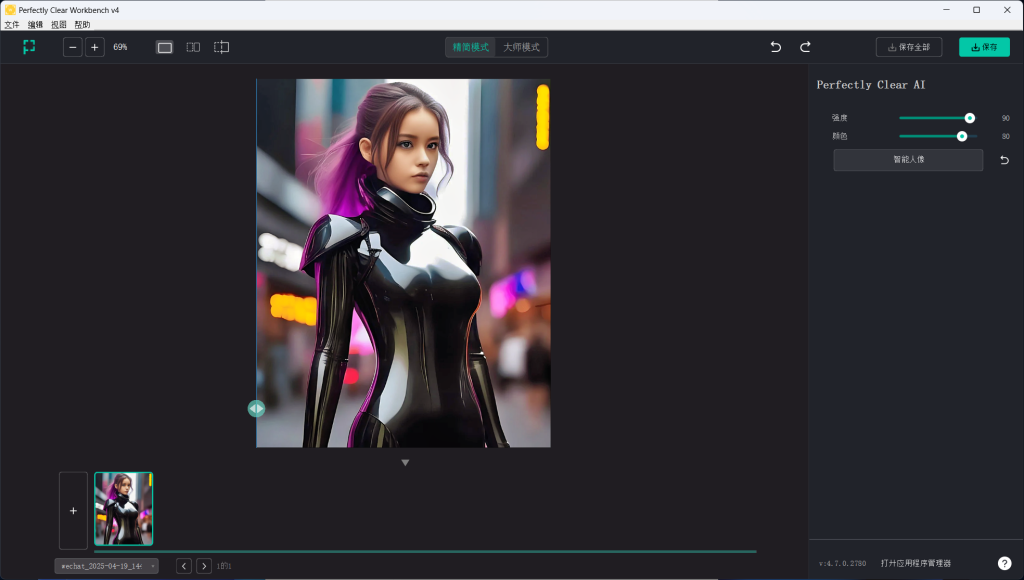Select the crop tool icon

(221, 47)
